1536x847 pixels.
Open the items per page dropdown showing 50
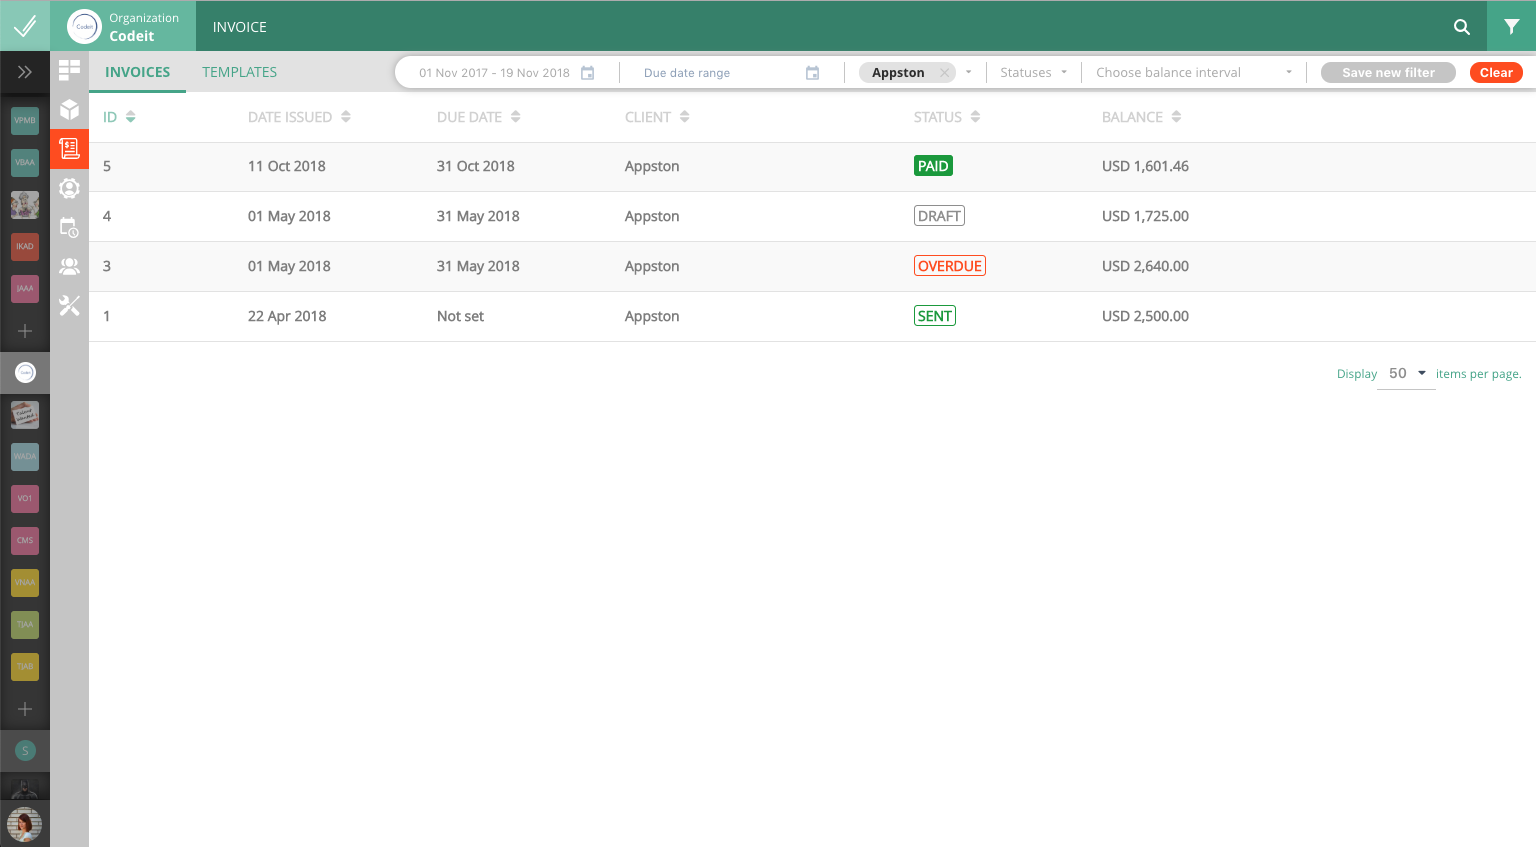1406,373
